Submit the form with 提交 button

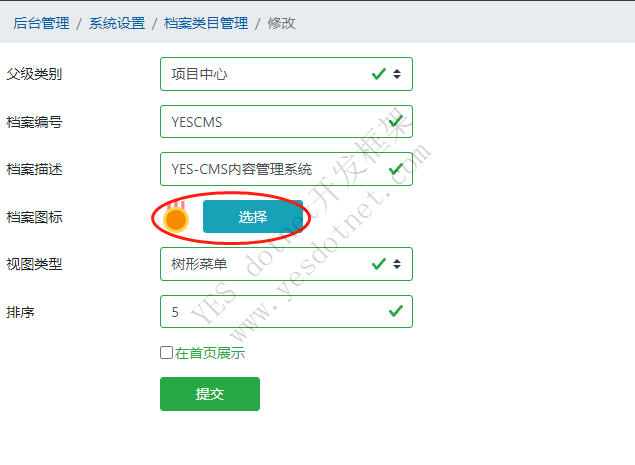tap(210, 394)
